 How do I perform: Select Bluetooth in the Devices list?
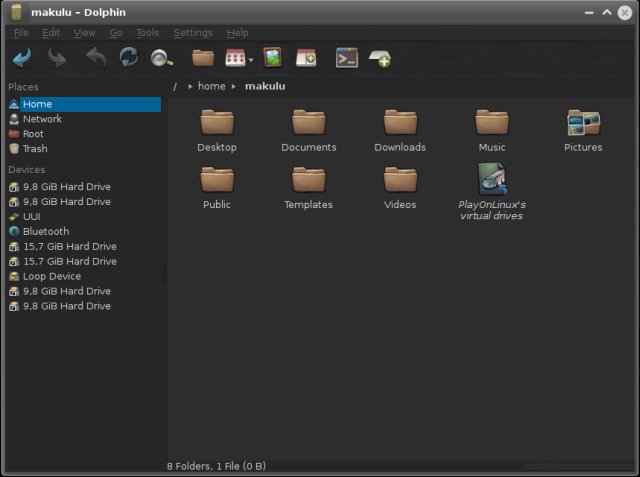tap(46, 231)
